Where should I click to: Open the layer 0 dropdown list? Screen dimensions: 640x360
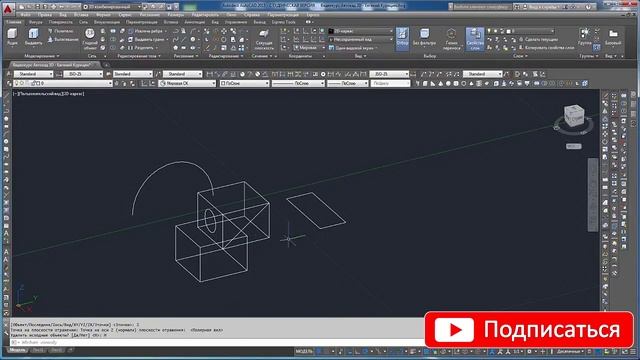click(x=63, y=83)
